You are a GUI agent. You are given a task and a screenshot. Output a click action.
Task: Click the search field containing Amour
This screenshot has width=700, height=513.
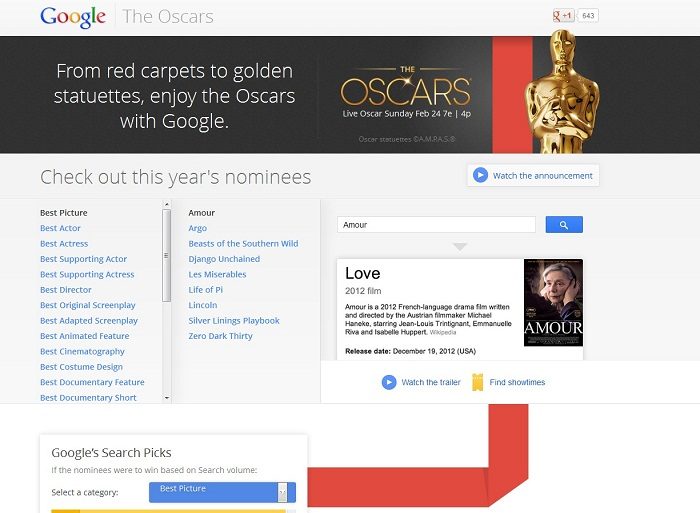(436, 225)
